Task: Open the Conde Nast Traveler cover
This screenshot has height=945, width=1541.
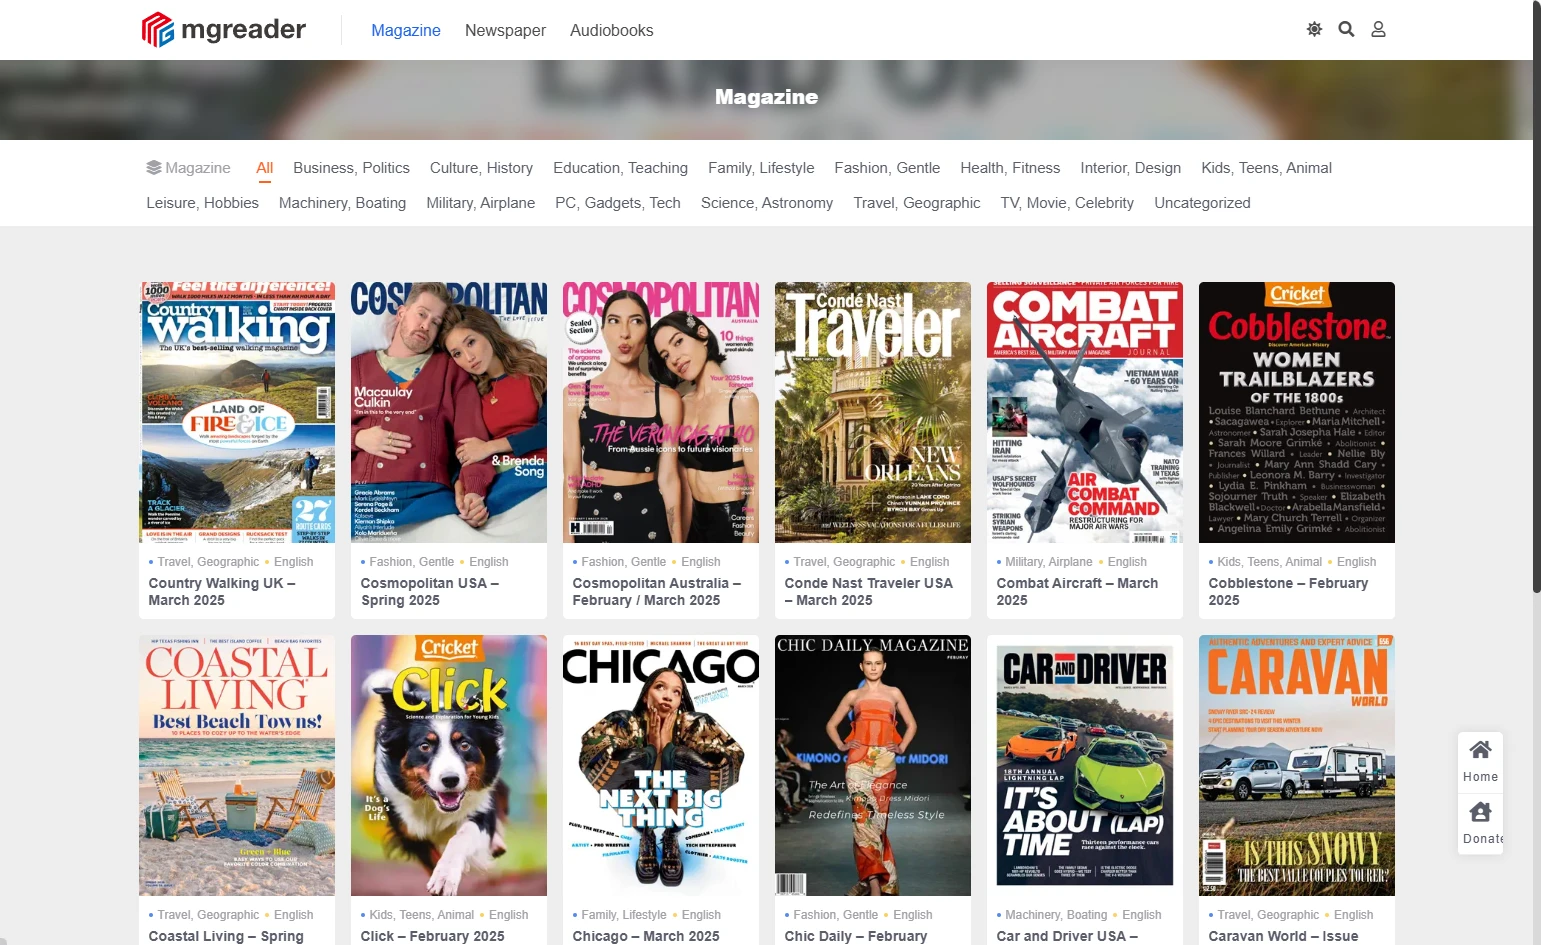Action: point(872,412)
